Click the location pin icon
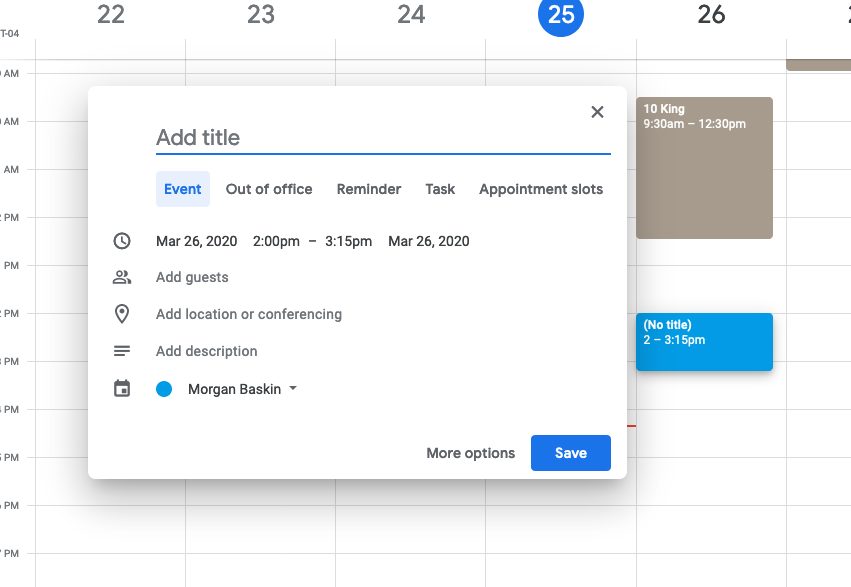Viewport: 851px width, 587px height. pyautogui.click(x=122, y=314)
